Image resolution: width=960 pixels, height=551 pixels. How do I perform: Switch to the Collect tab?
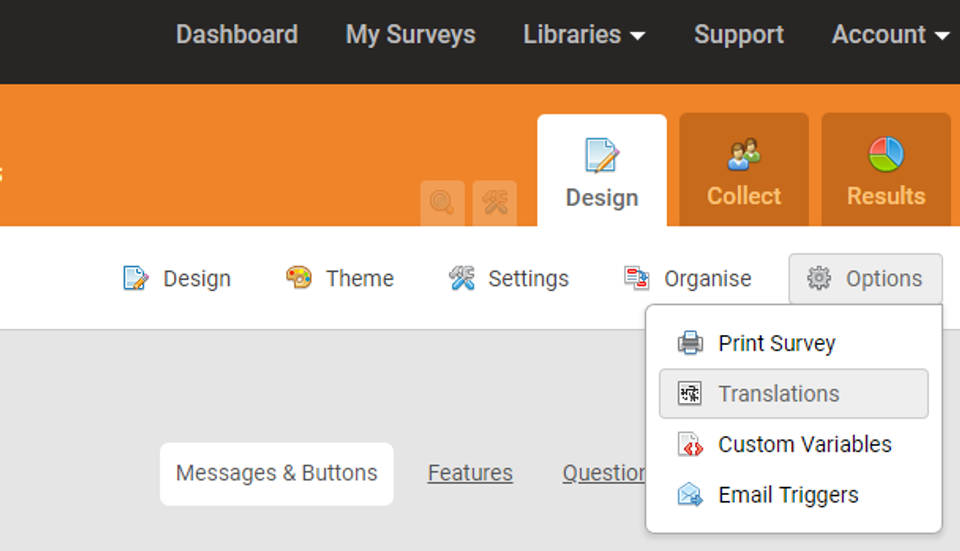click(744, 171)
